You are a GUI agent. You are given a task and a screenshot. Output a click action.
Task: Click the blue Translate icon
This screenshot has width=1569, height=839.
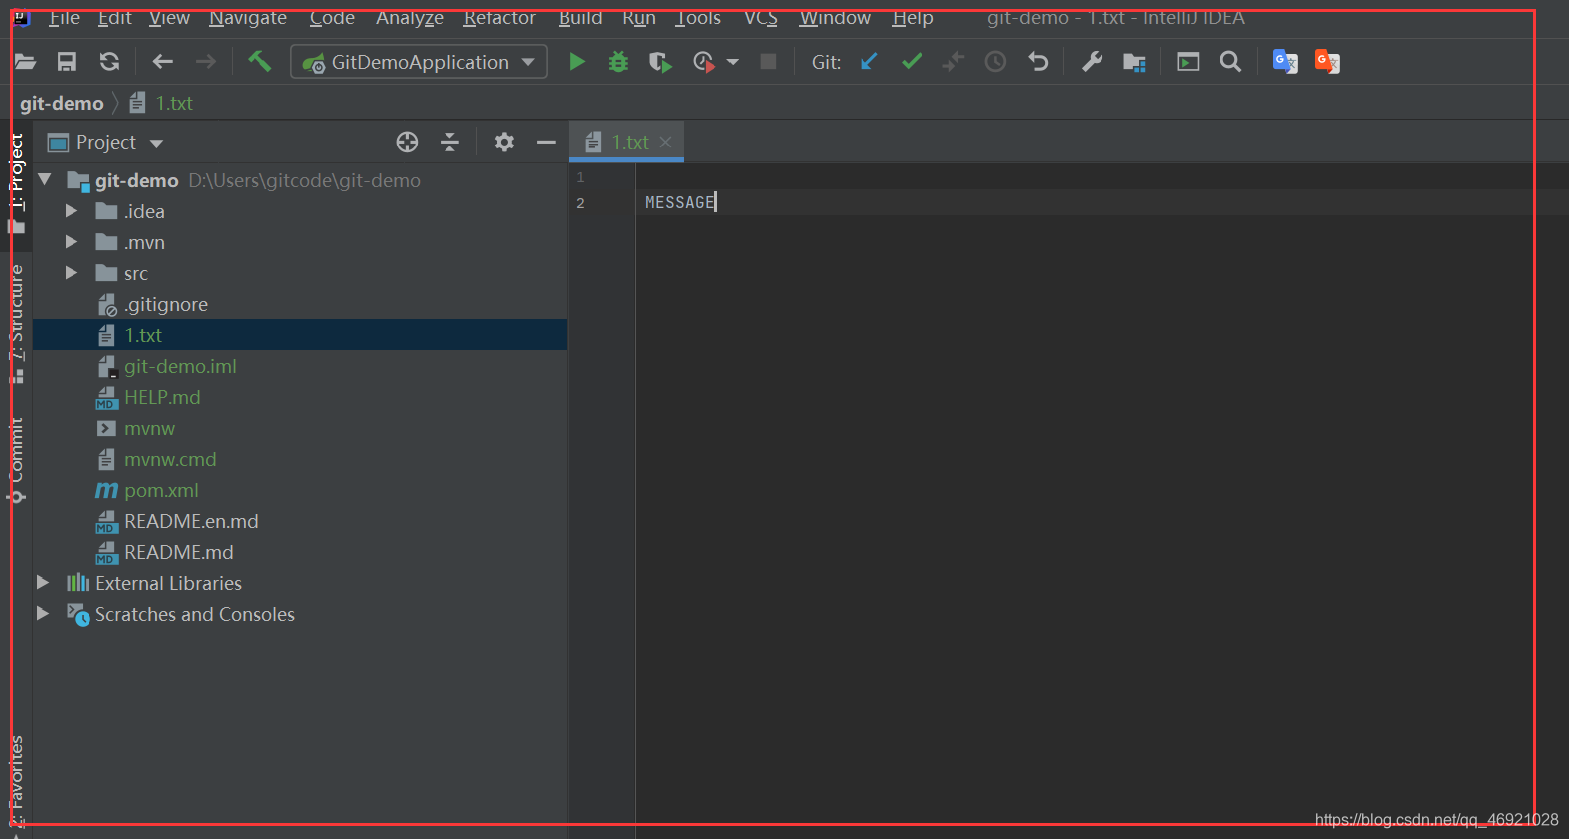point(1285,62)
